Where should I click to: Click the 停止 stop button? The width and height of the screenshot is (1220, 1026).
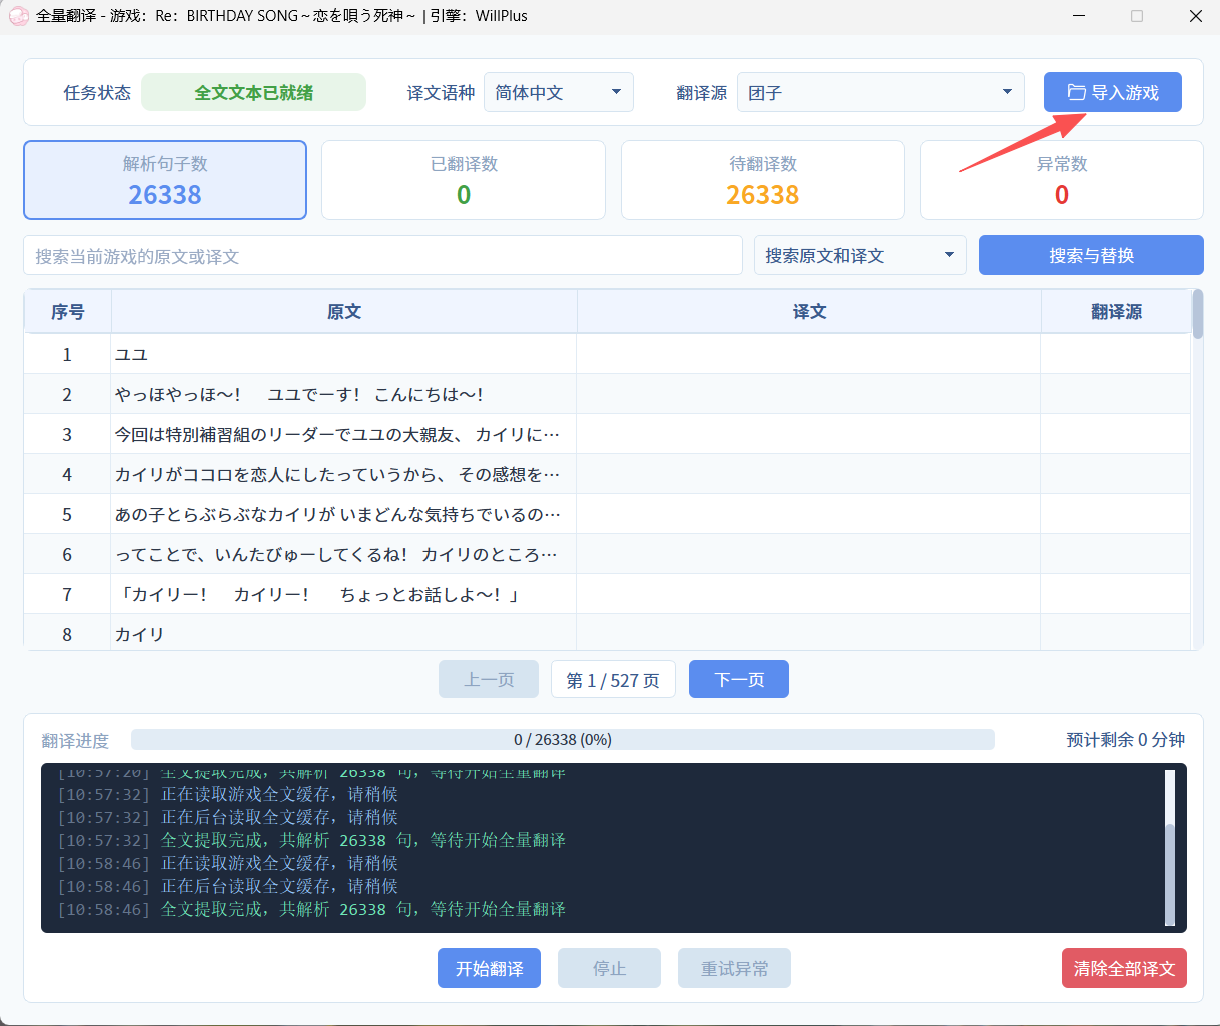609,968
